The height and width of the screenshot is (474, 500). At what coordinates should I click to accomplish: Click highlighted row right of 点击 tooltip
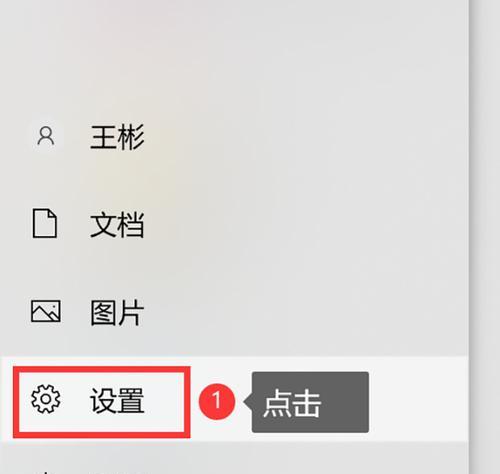[419, 399]
